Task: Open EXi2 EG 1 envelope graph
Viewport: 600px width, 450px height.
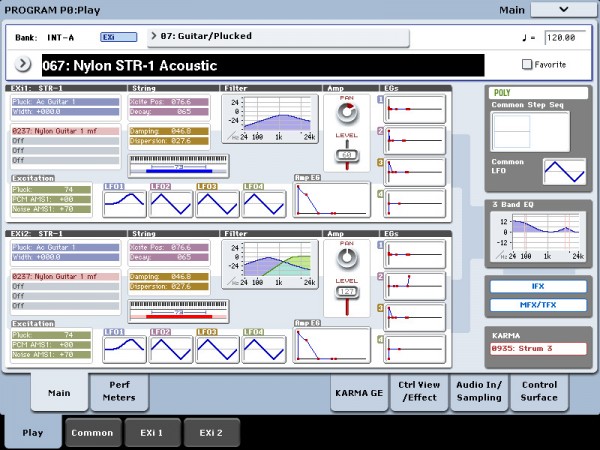Action: pos(415,254)
